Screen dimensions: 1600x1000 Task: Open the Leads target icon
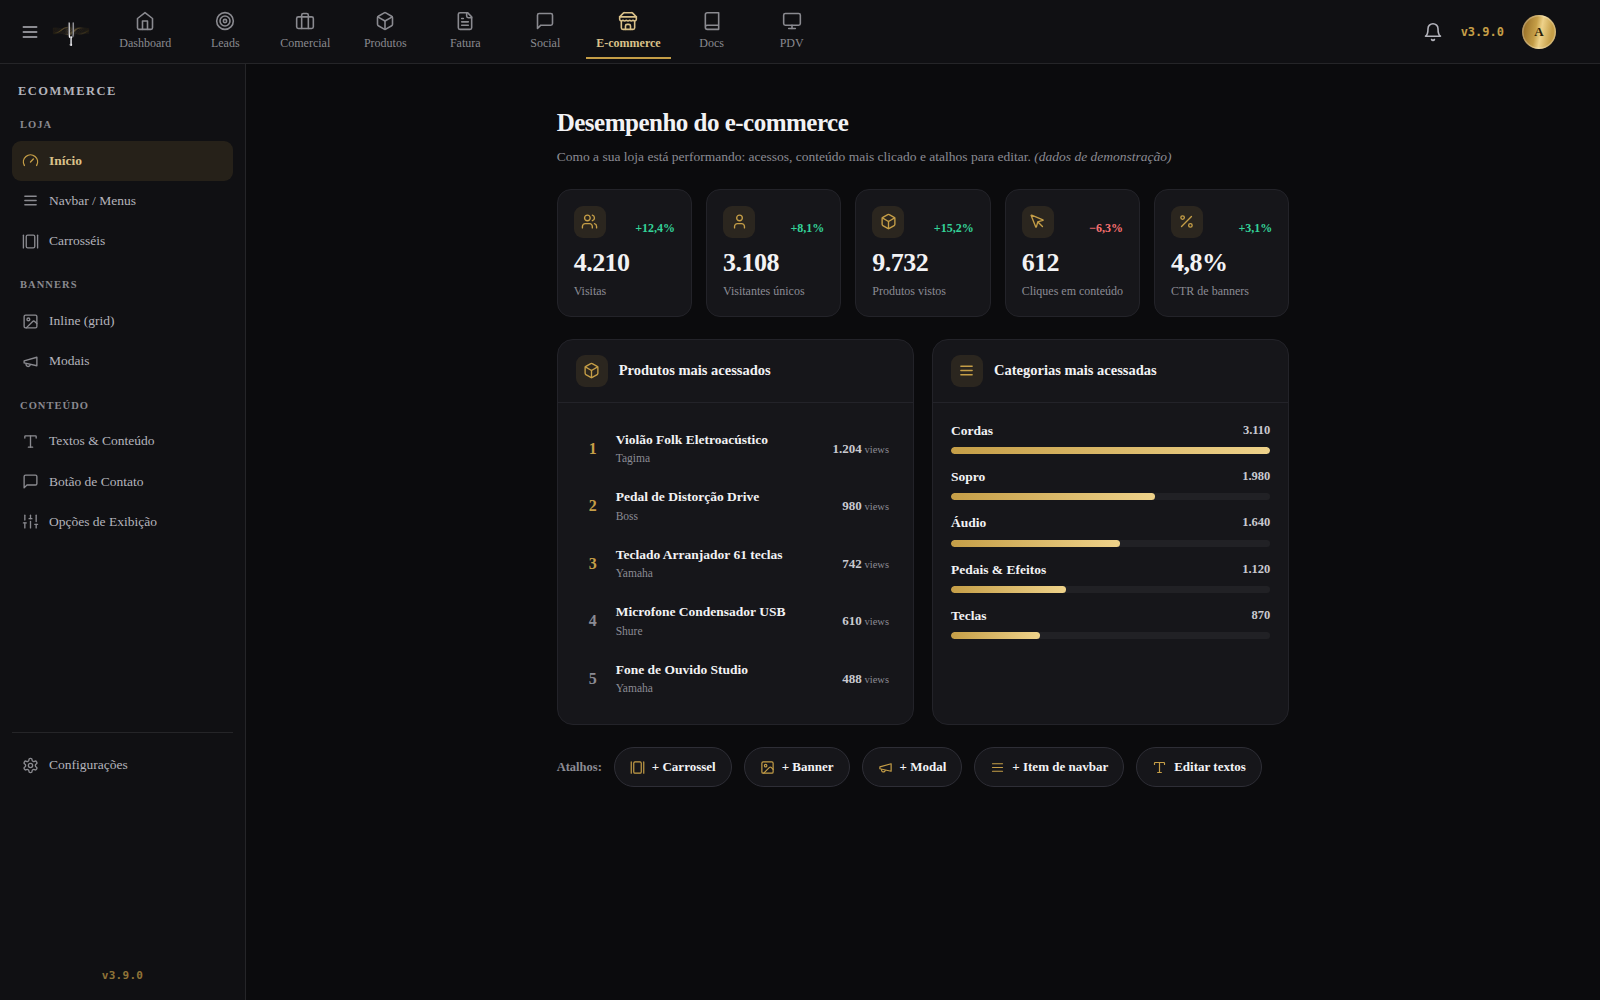coord(225,21)
